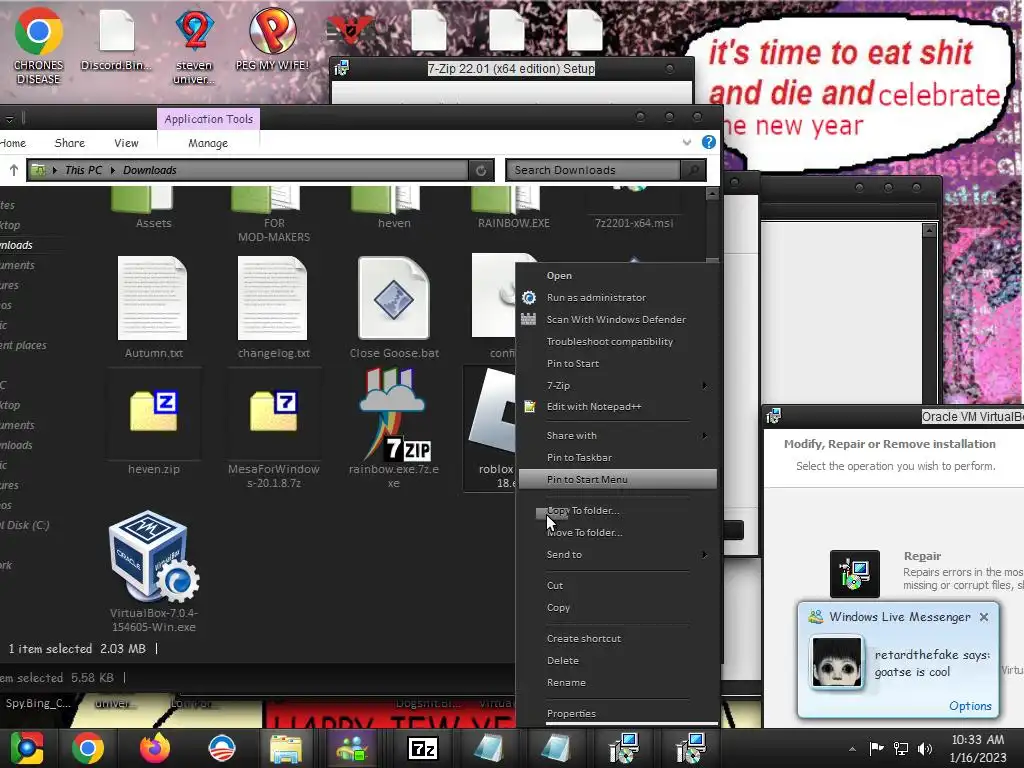The image size is (1024, 768).
Task: Open the 7z app in taskbar
Action: click(423, 748)
